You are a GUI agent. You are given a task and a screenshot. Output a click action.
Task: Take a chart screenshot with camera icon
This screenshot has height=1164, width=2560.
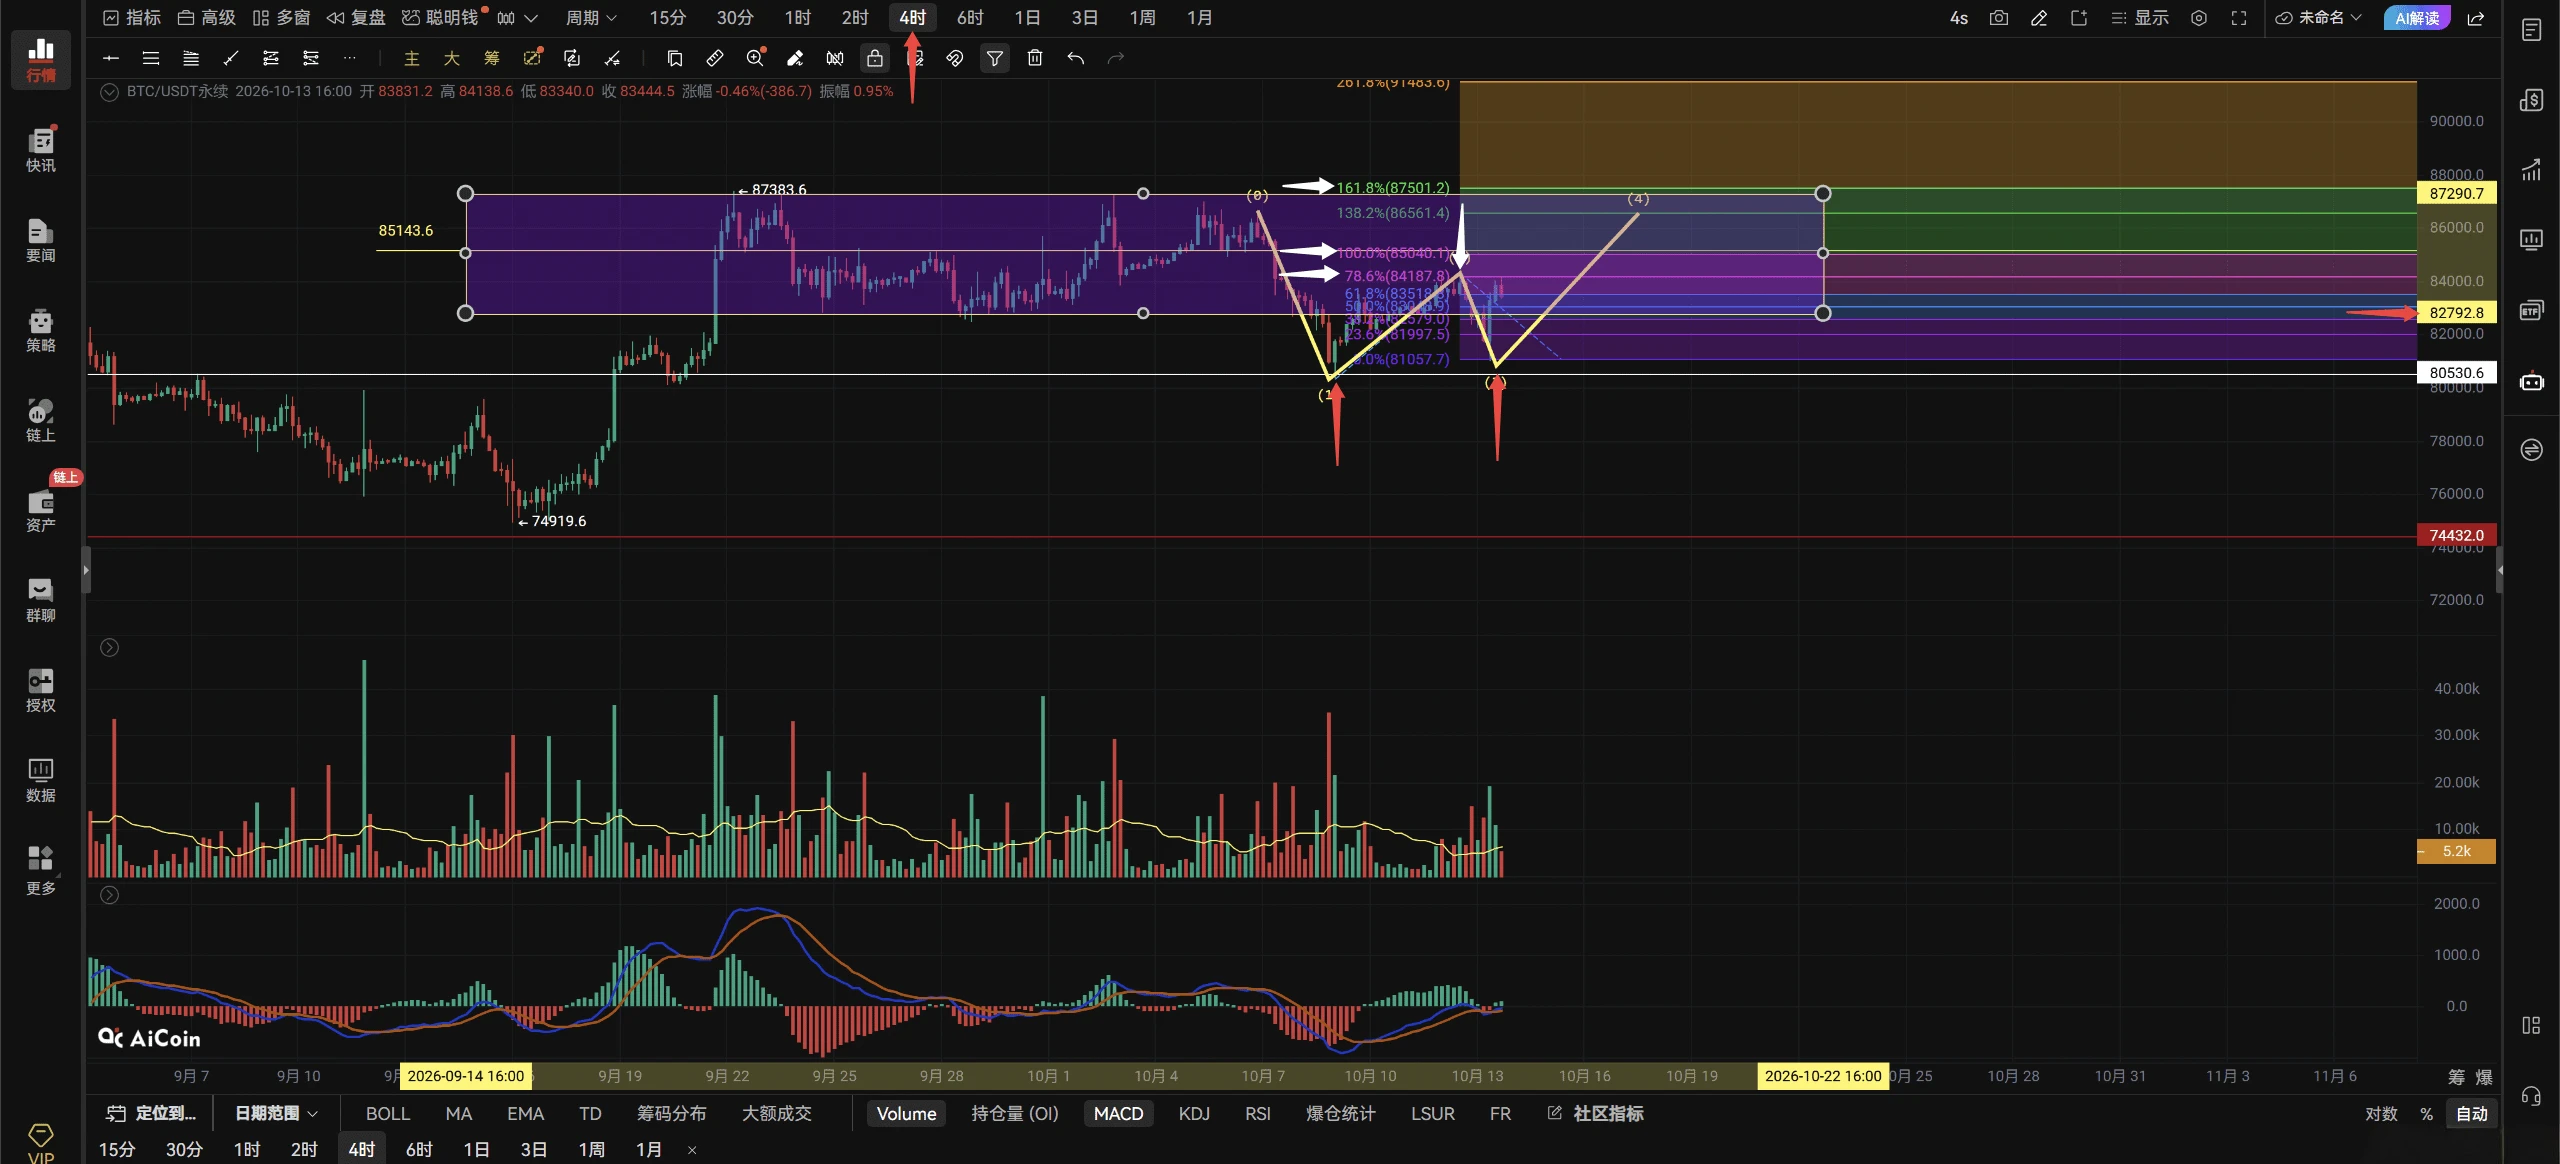1999,18
